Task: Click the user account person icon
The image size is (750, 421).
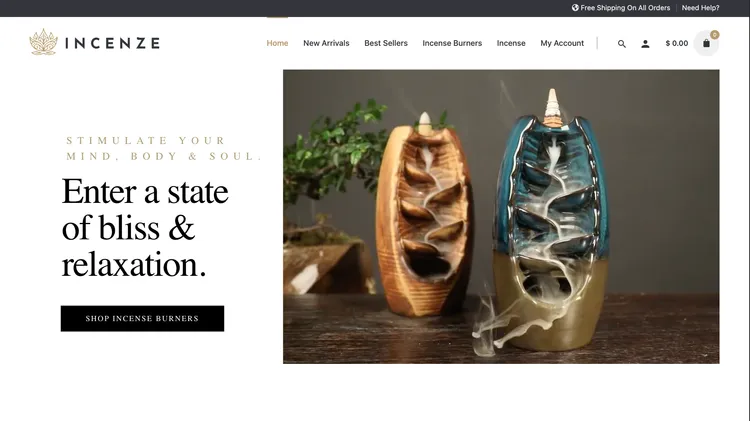Action: (645, 44)
